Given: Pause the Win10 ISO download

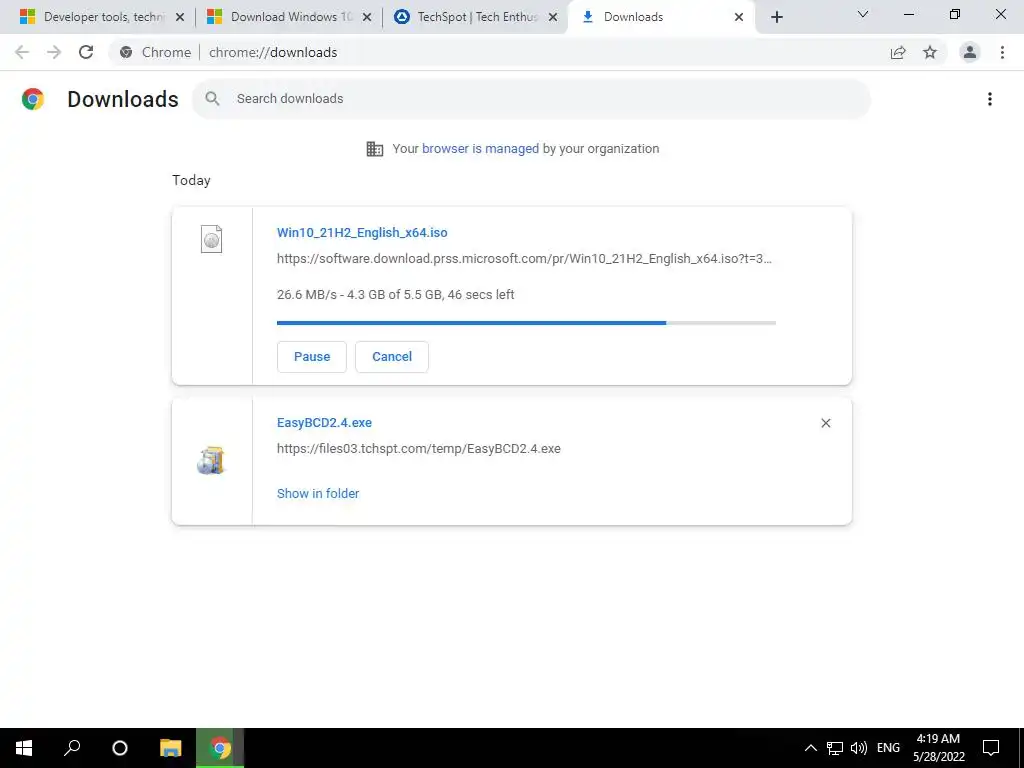Looking at the screenshot, I should click(x=312, y=357).
